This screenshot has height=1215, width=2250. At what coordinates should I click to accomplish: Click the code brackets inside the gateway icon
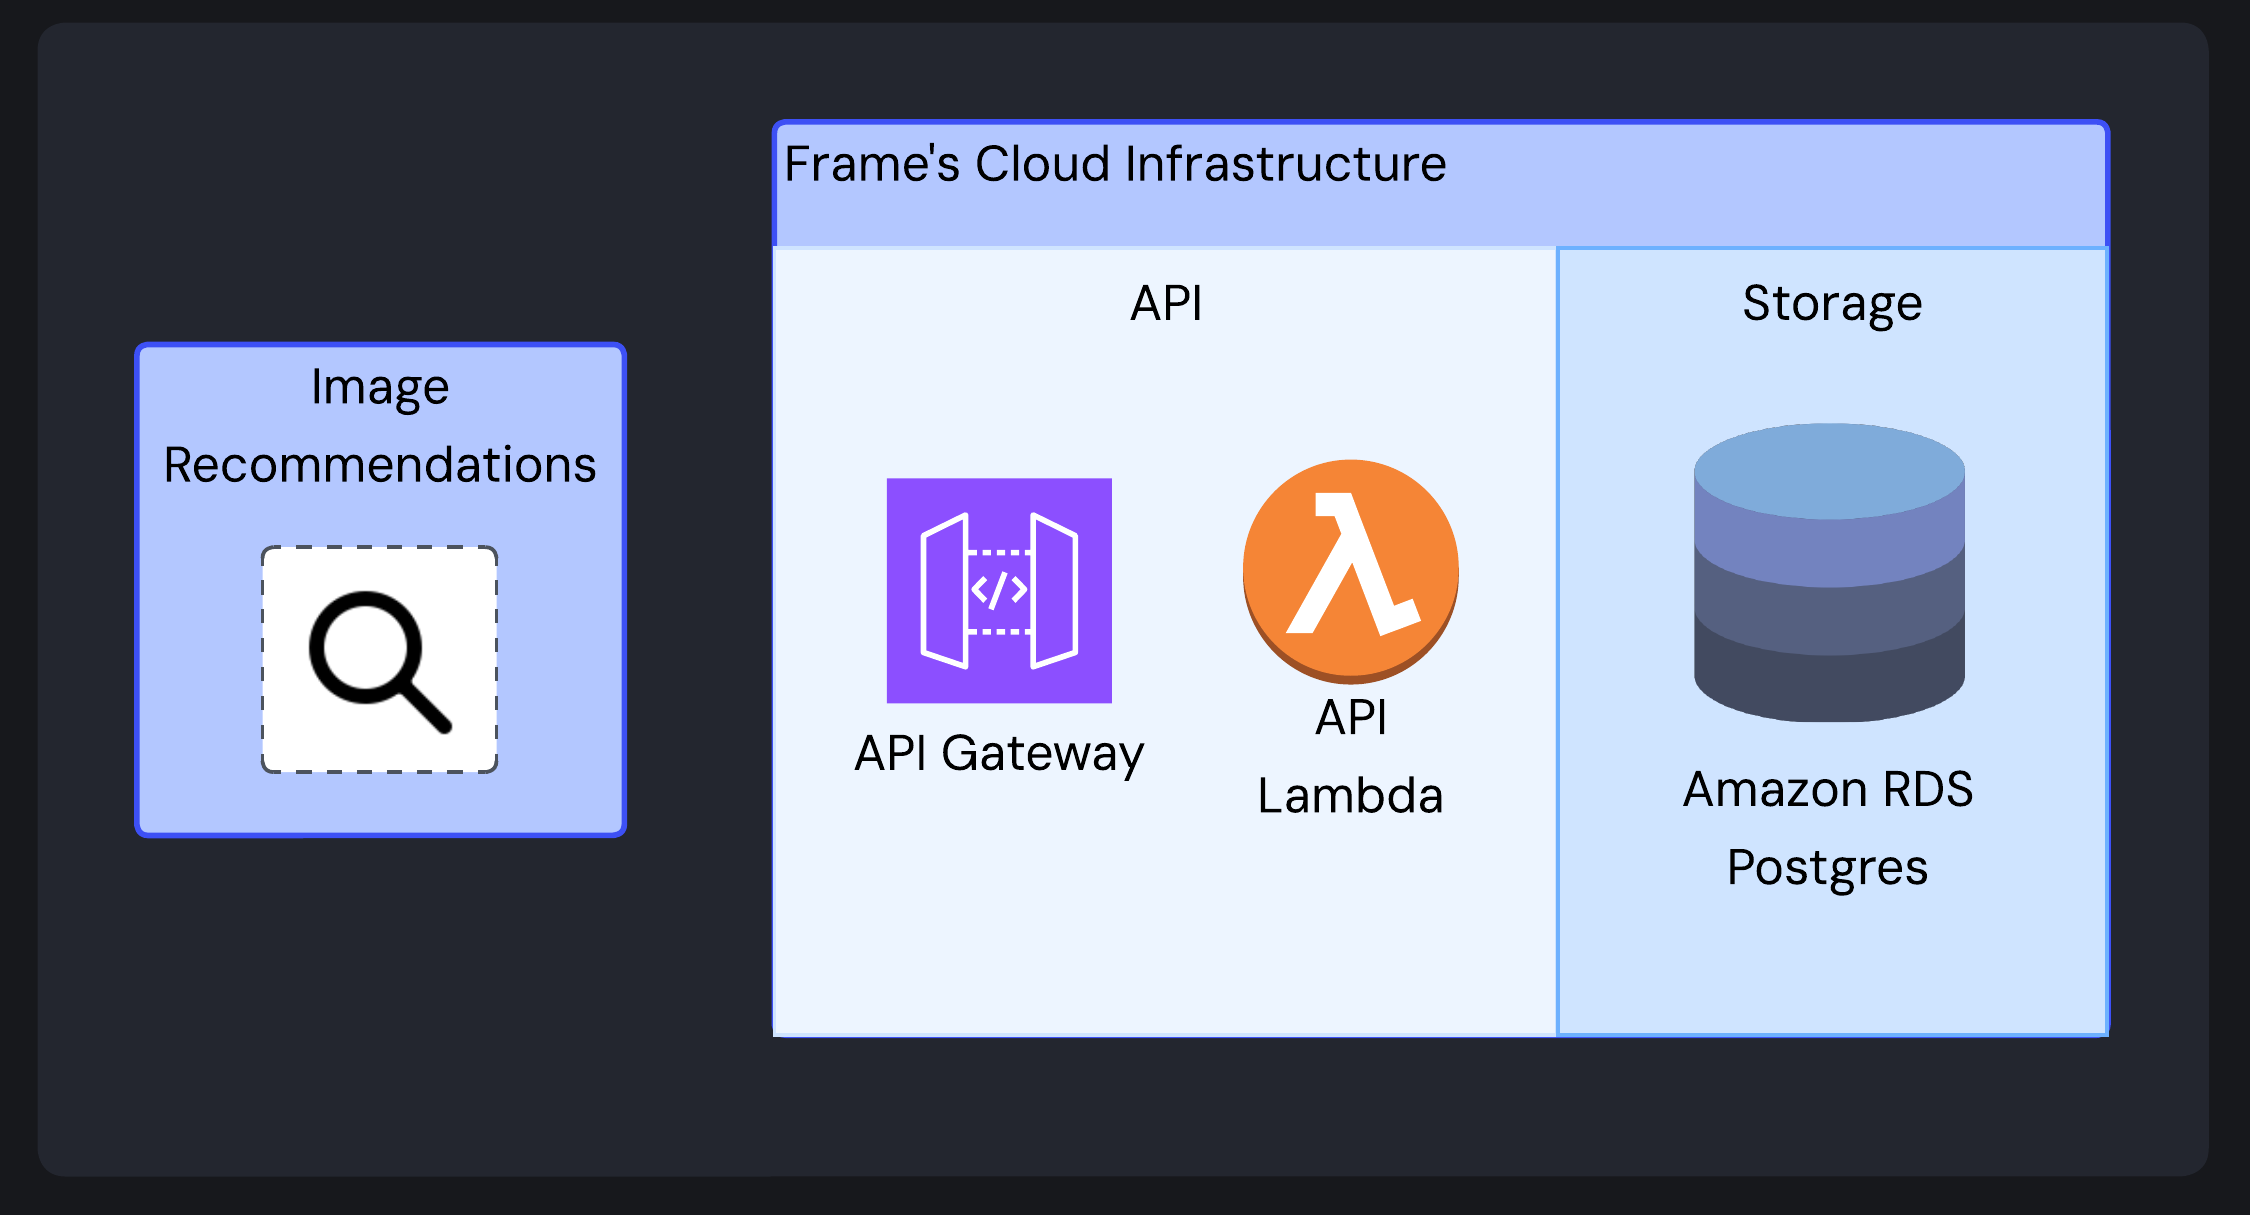(x=999, y=590)
